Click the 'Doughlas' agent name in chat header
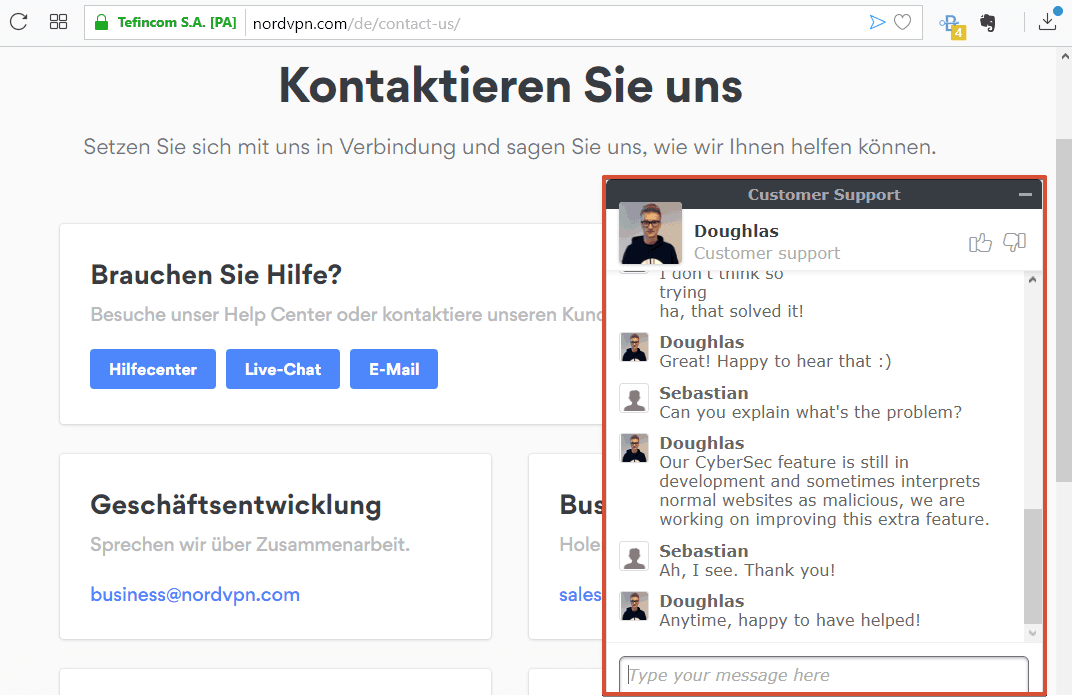The width and height of the screenshot is (1072, 700). 736,231
